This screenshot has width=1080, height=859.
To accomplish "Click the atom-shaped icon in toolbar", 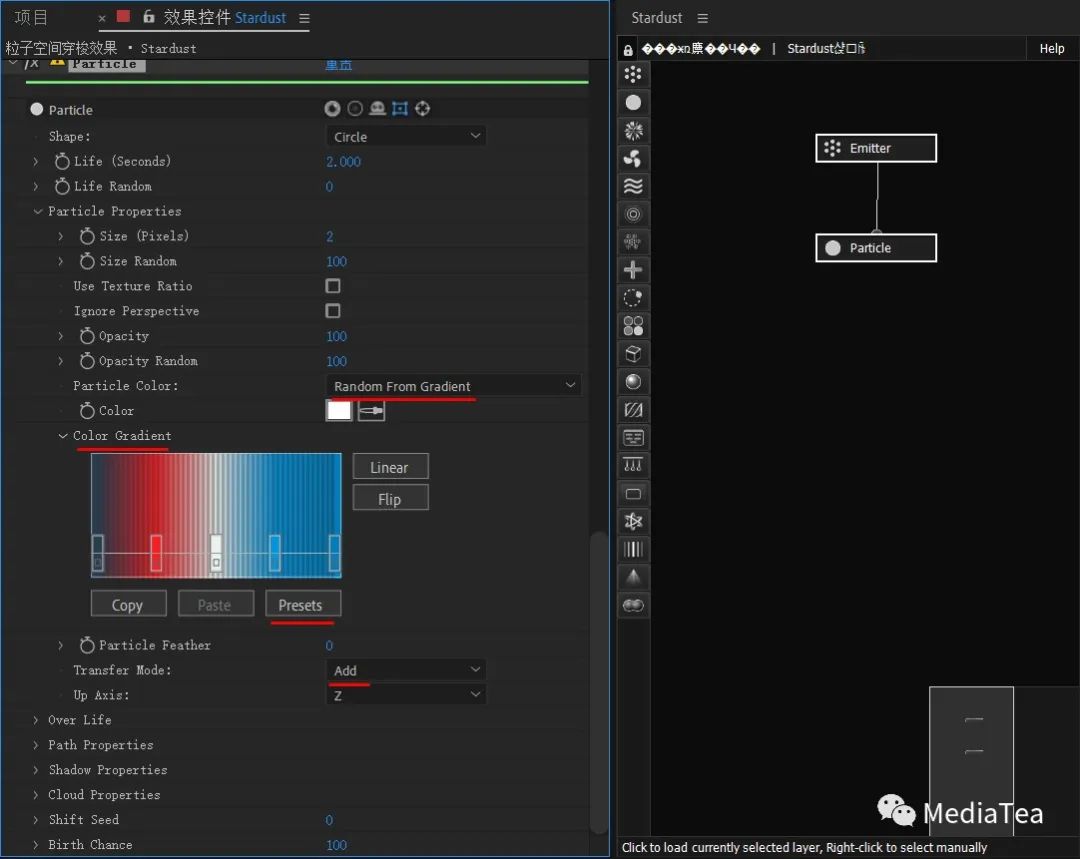I will (633, 521).
